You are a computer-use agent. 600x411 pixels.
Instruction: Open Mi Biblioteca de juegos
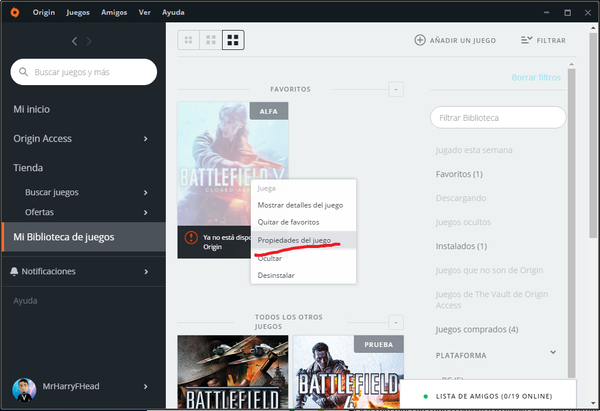(x=84, y=237)
